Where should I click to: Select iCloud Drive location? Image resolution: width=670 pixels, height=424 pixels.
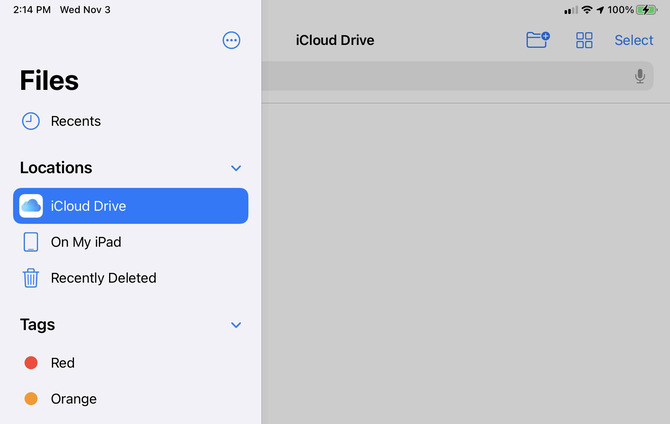pyautogui.click(x=131, y=206)
